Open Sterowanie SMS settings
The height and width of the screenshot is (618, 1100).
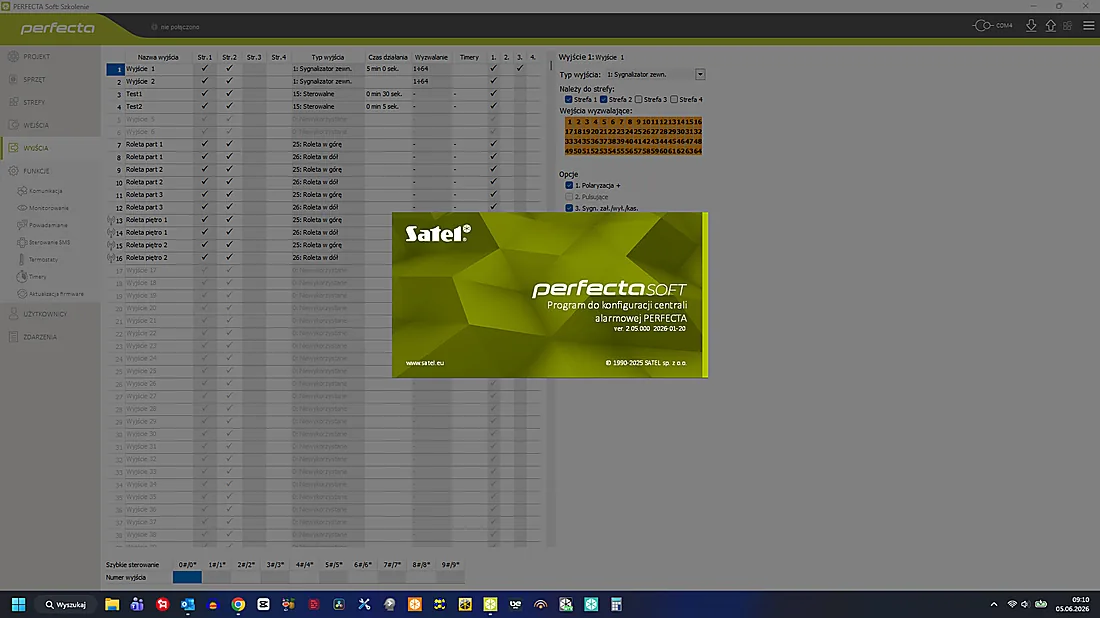pos(49,242)
